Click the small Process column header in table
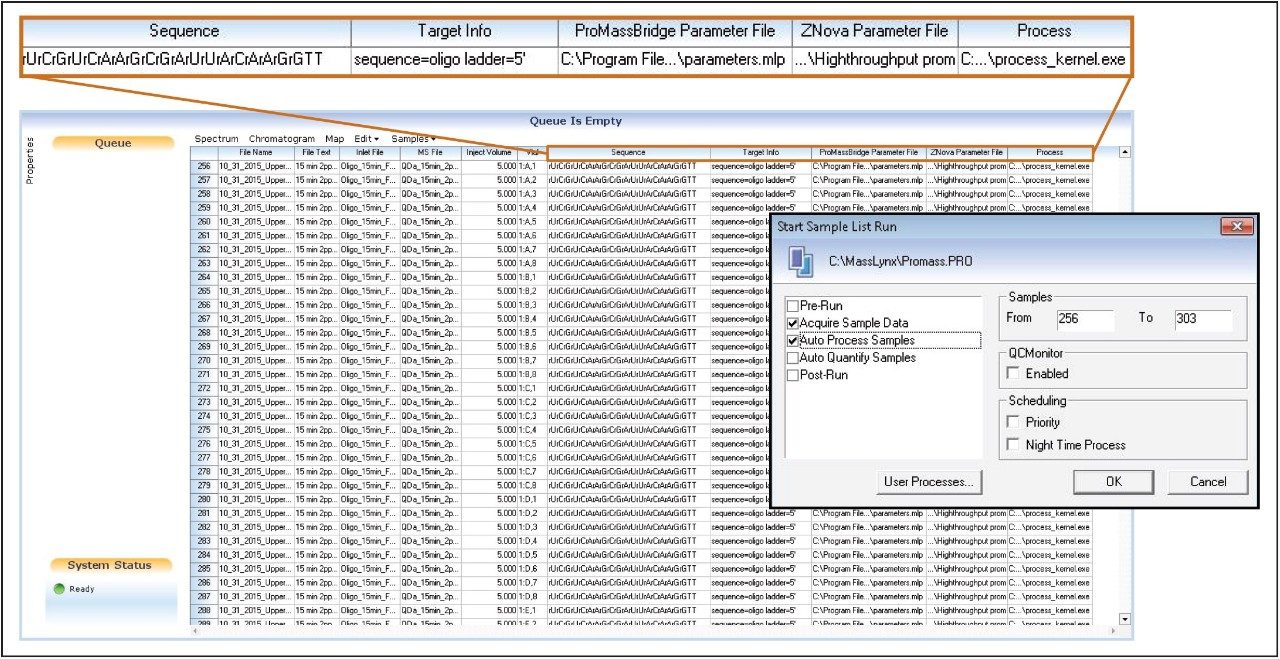 tap(1049, 152)
